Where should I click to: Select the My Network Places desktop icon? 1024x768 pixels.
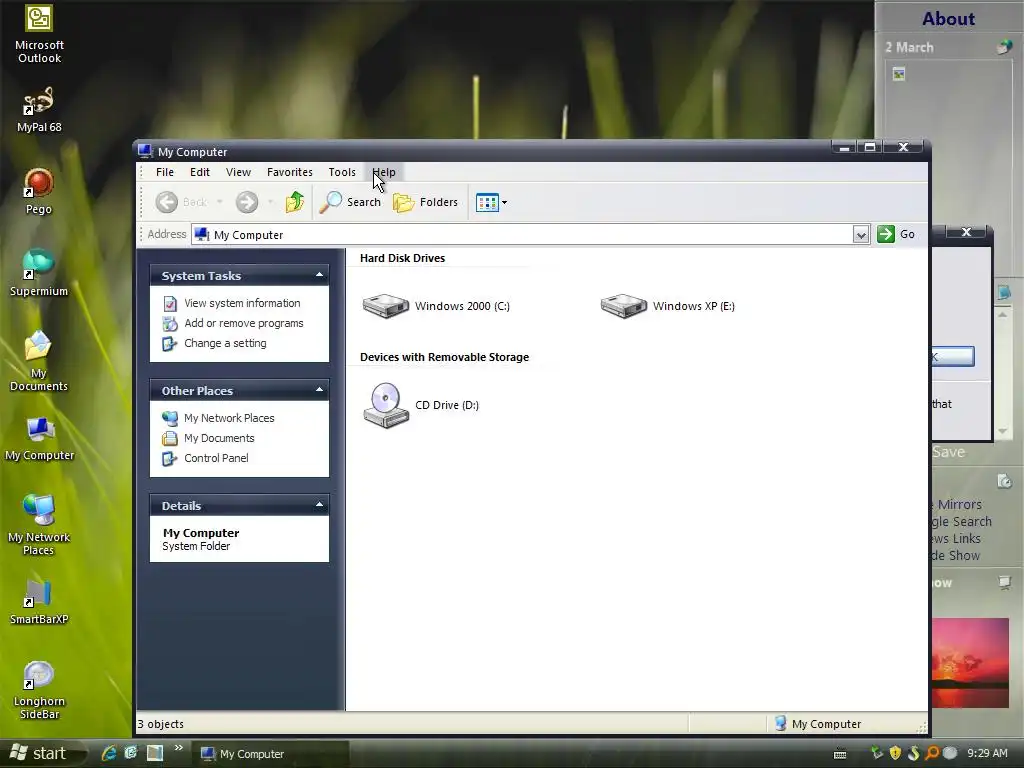(39, 525)
